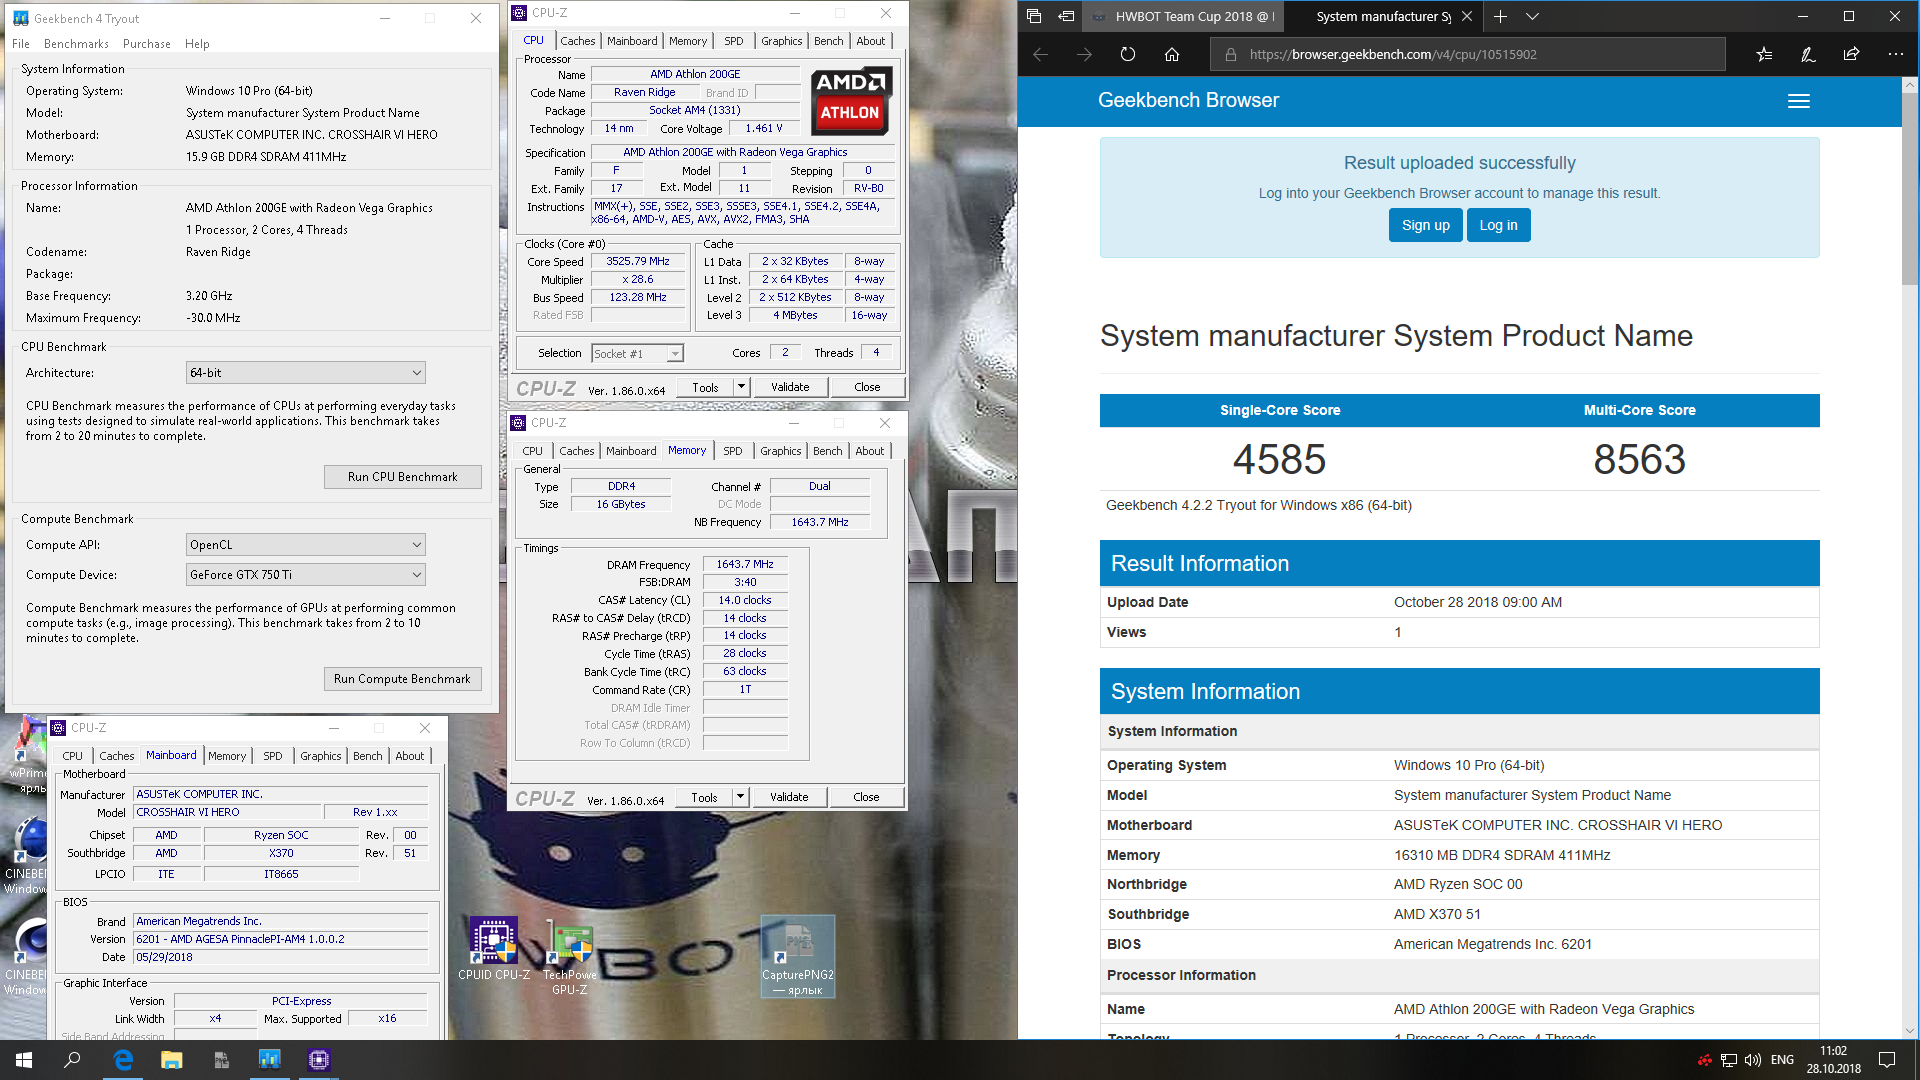Click the Sign up button
Image resolution: width=1920 pixels, height=1080 pixels.
pyautogui.click(x=1425, y=225)
